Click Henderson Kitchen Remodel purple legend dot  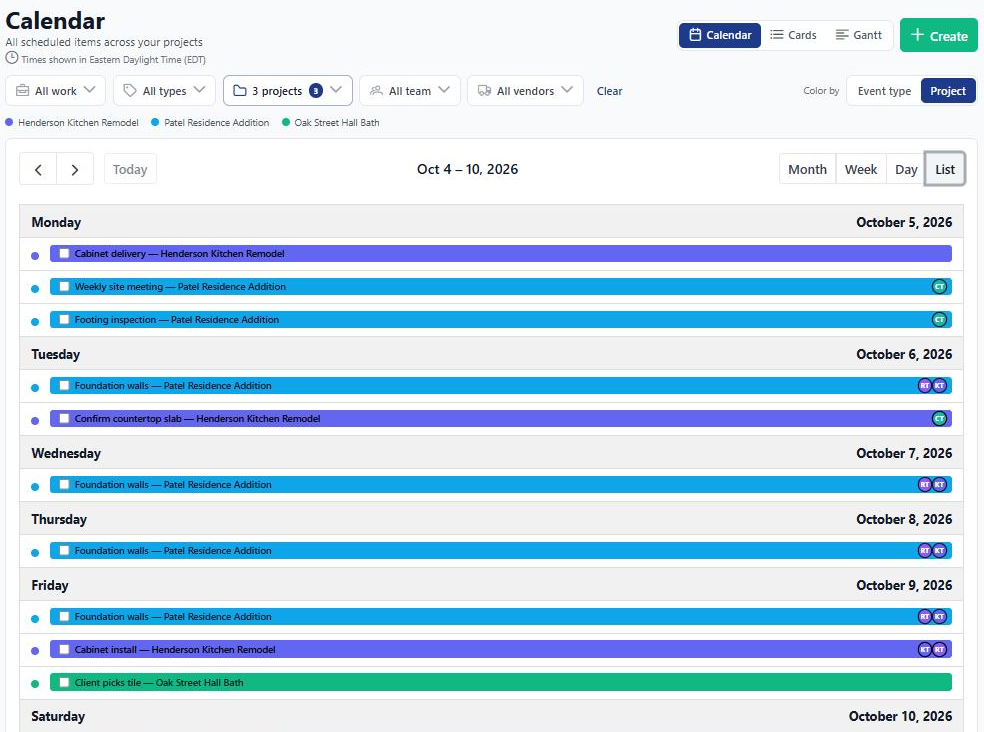(9, 122)
